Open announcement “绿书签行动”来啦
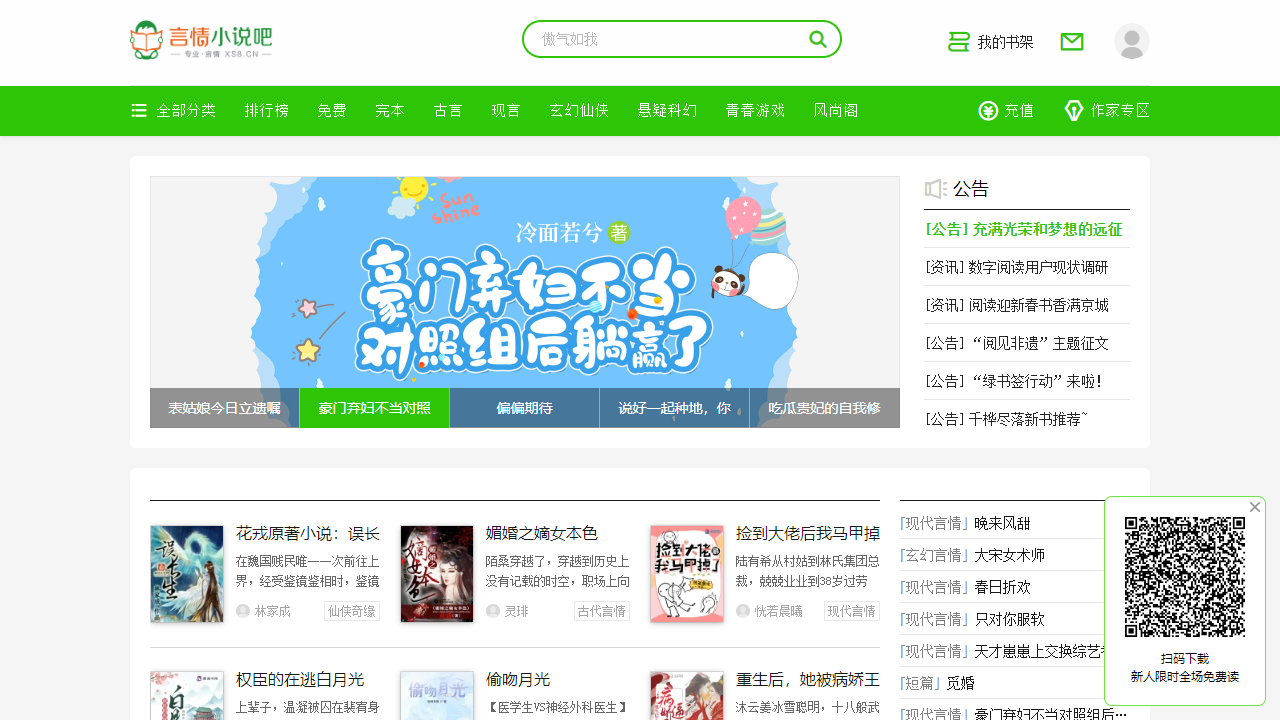1280x720 pixels. 1014,381
